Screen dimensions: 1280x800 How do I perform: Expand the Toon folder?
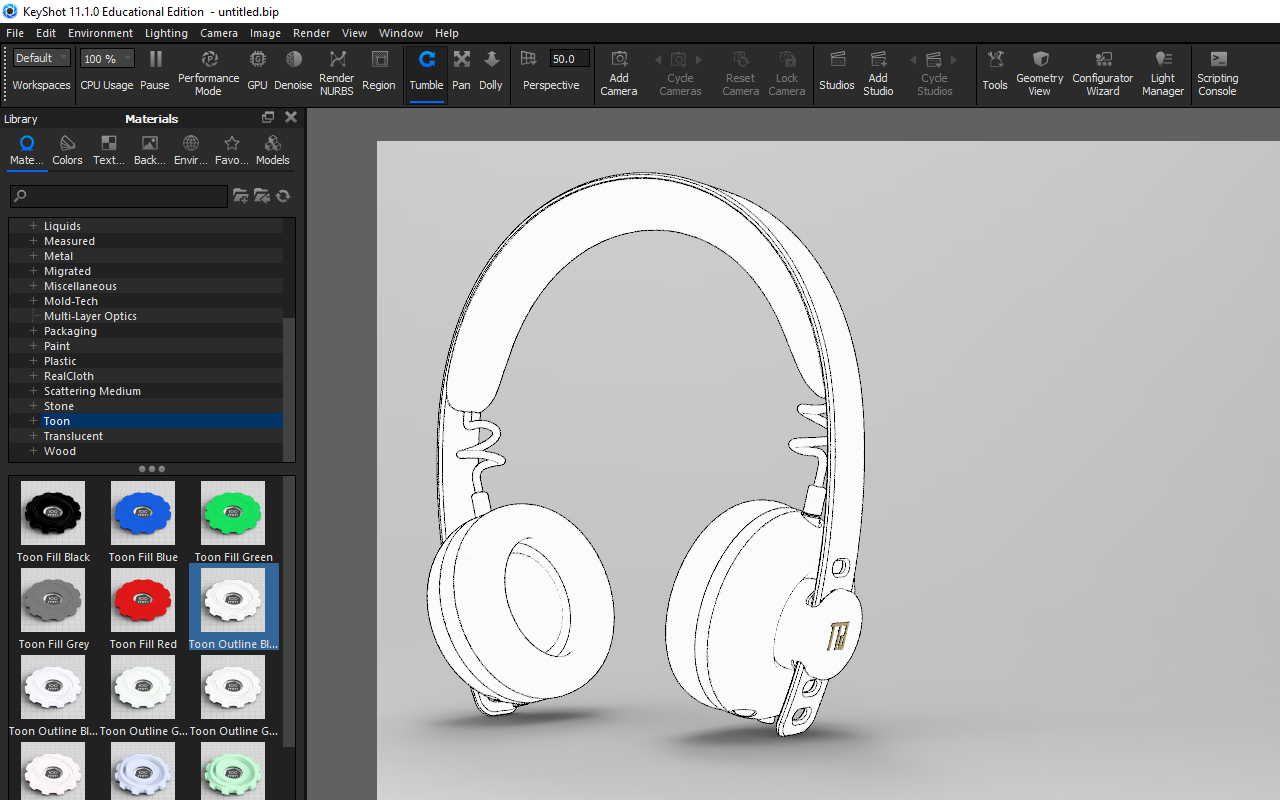(33, 421)
